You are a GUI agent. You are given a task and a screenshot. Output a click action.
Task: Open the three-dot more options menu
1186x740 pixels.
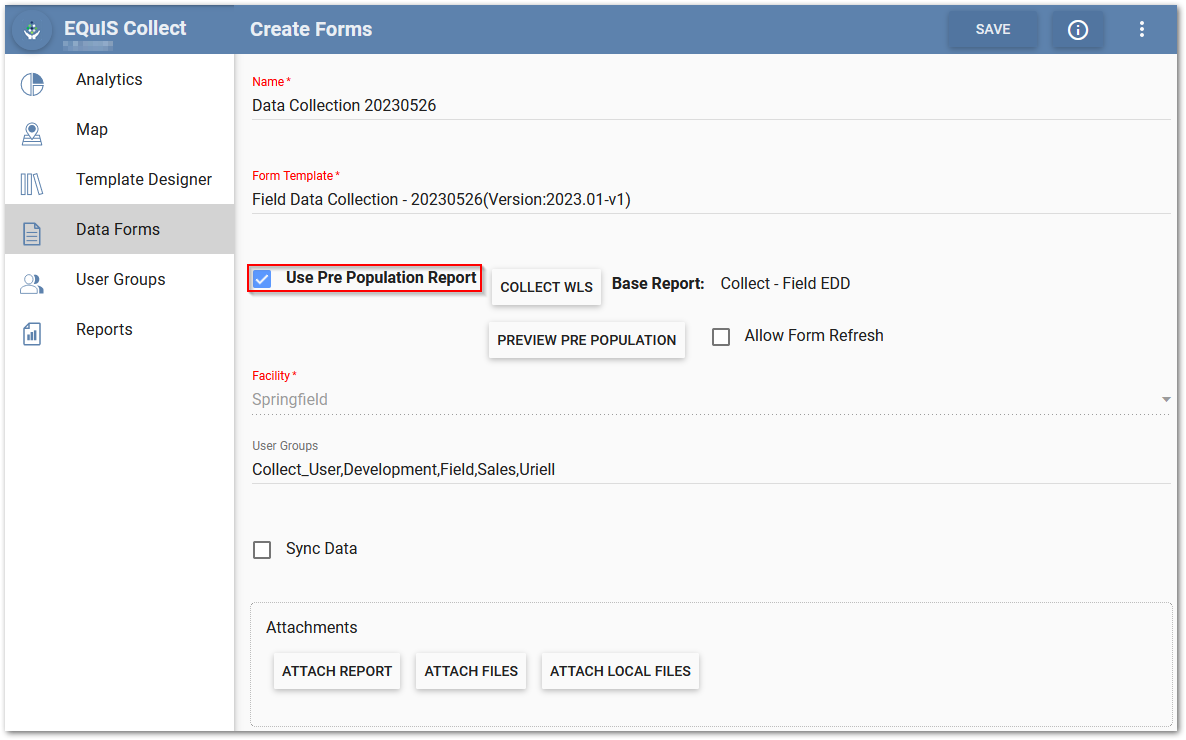1142,30
